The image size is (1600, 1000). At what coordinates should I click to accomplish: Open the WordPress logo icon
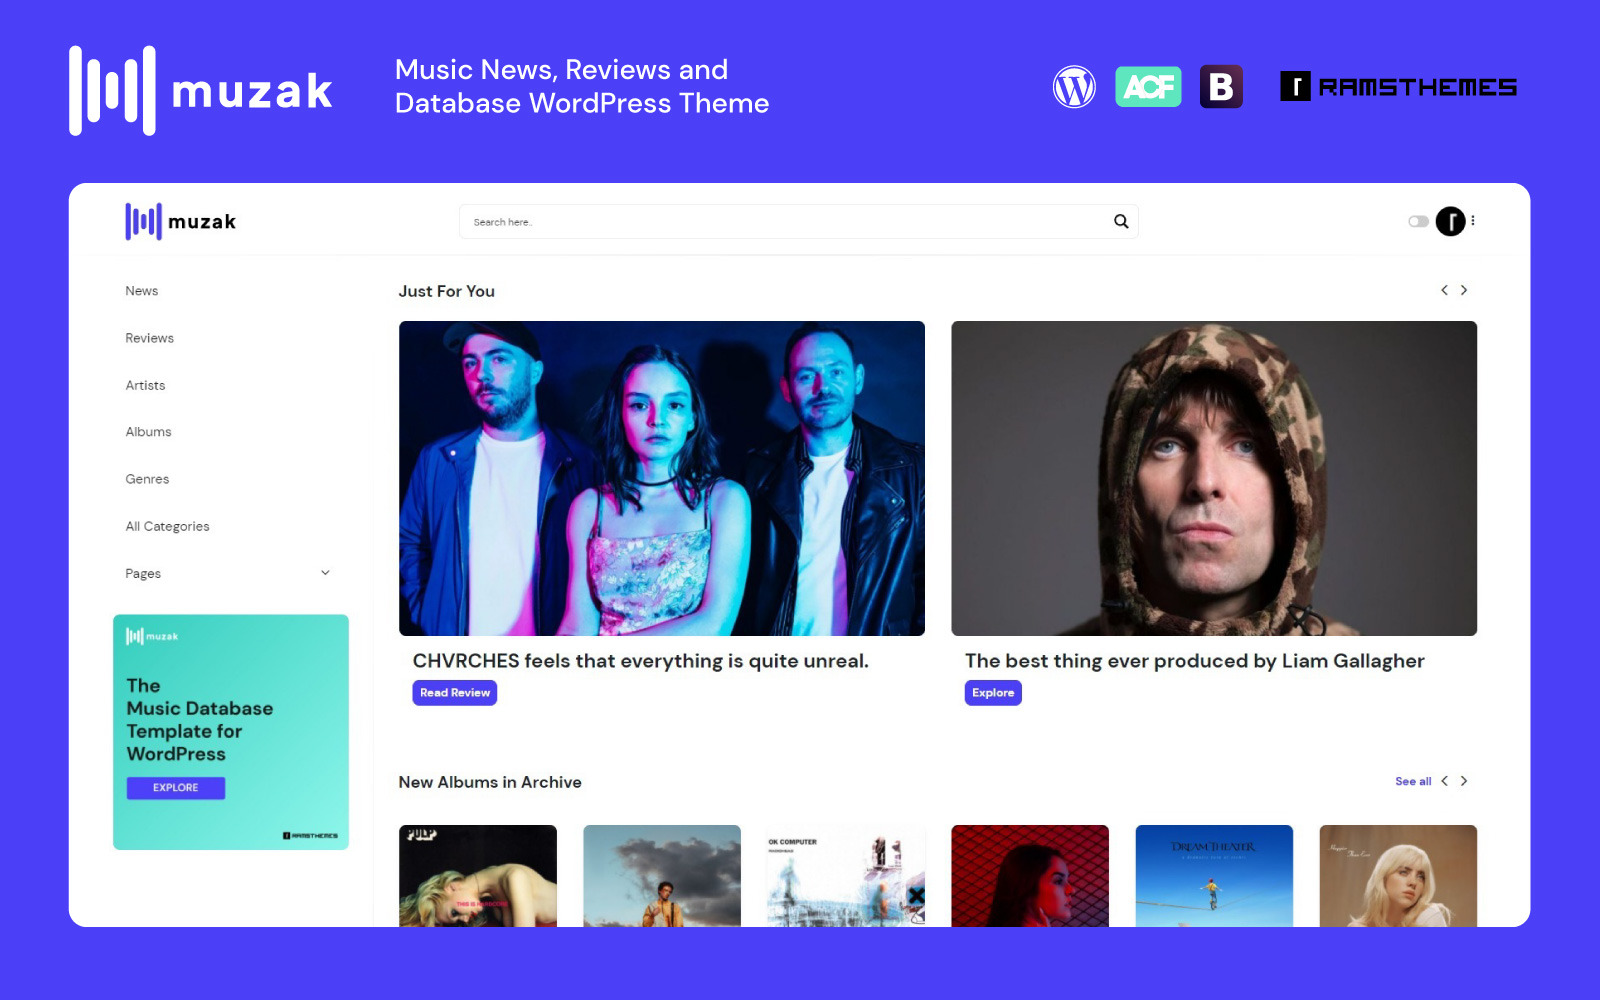click(x=1075, y=87)
